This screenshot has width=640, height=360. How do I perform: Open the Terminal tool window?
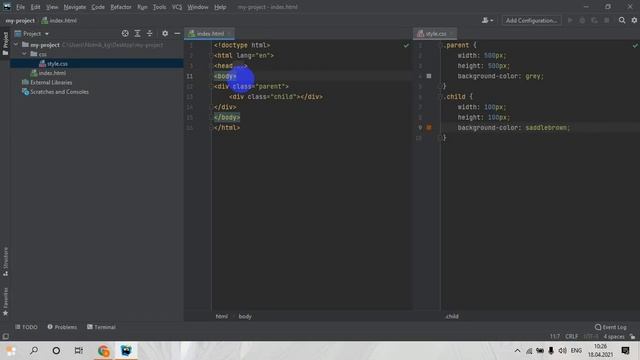(101, 327)
